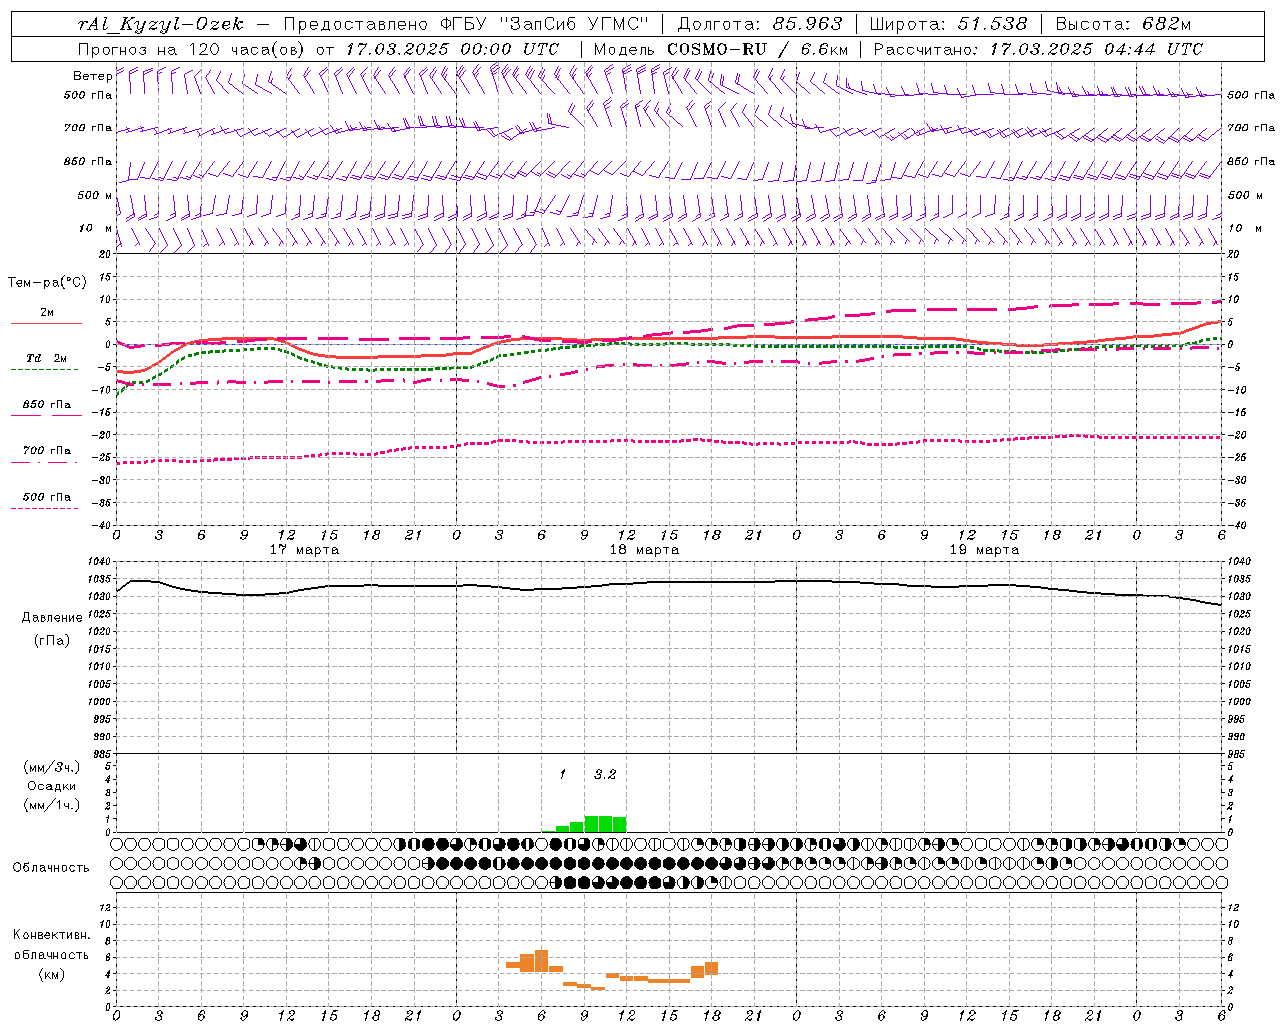
Task: Click the Осадки panel label
Action: click(x=52, y=786)
